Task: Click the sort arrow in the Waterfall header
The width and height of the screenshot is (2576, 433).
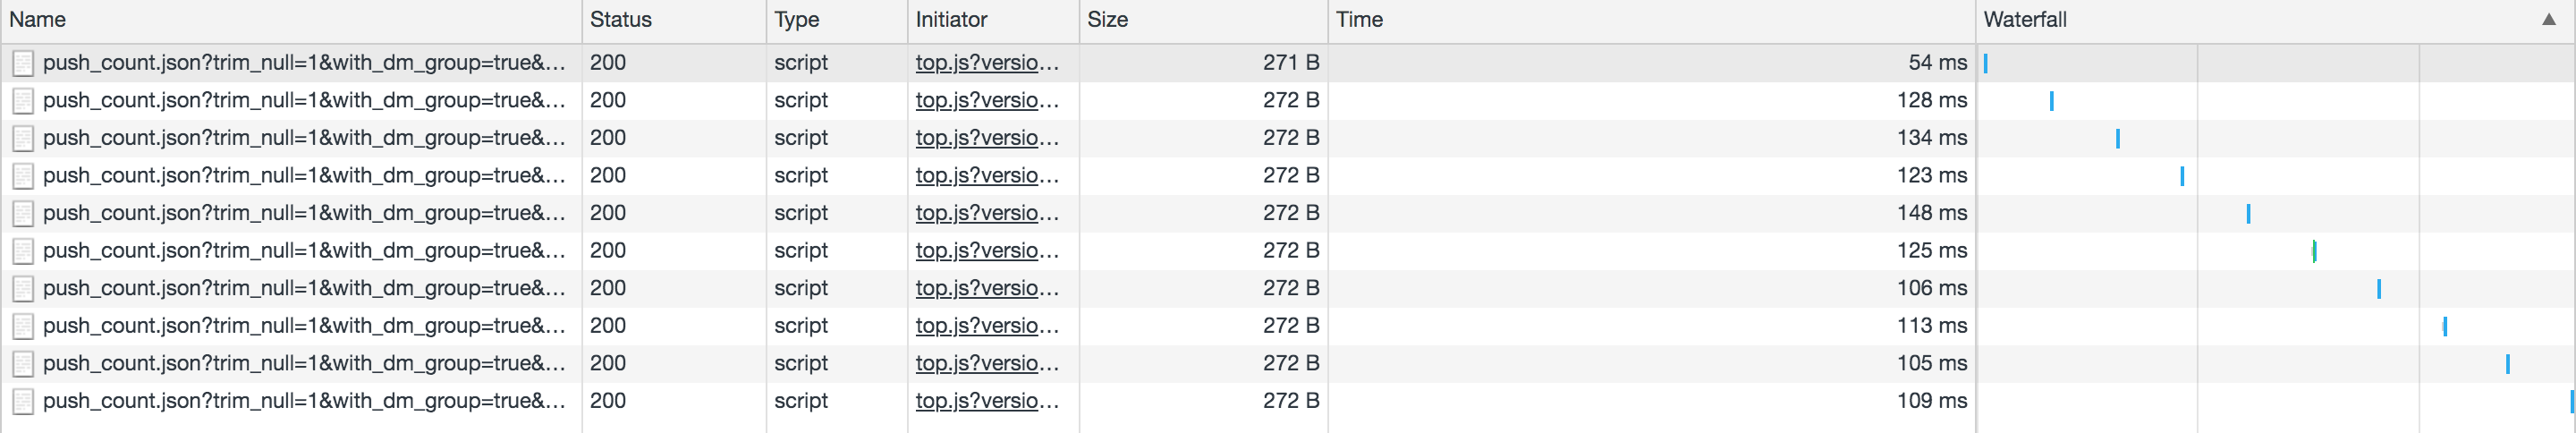Action: (x=2548, y=20)
